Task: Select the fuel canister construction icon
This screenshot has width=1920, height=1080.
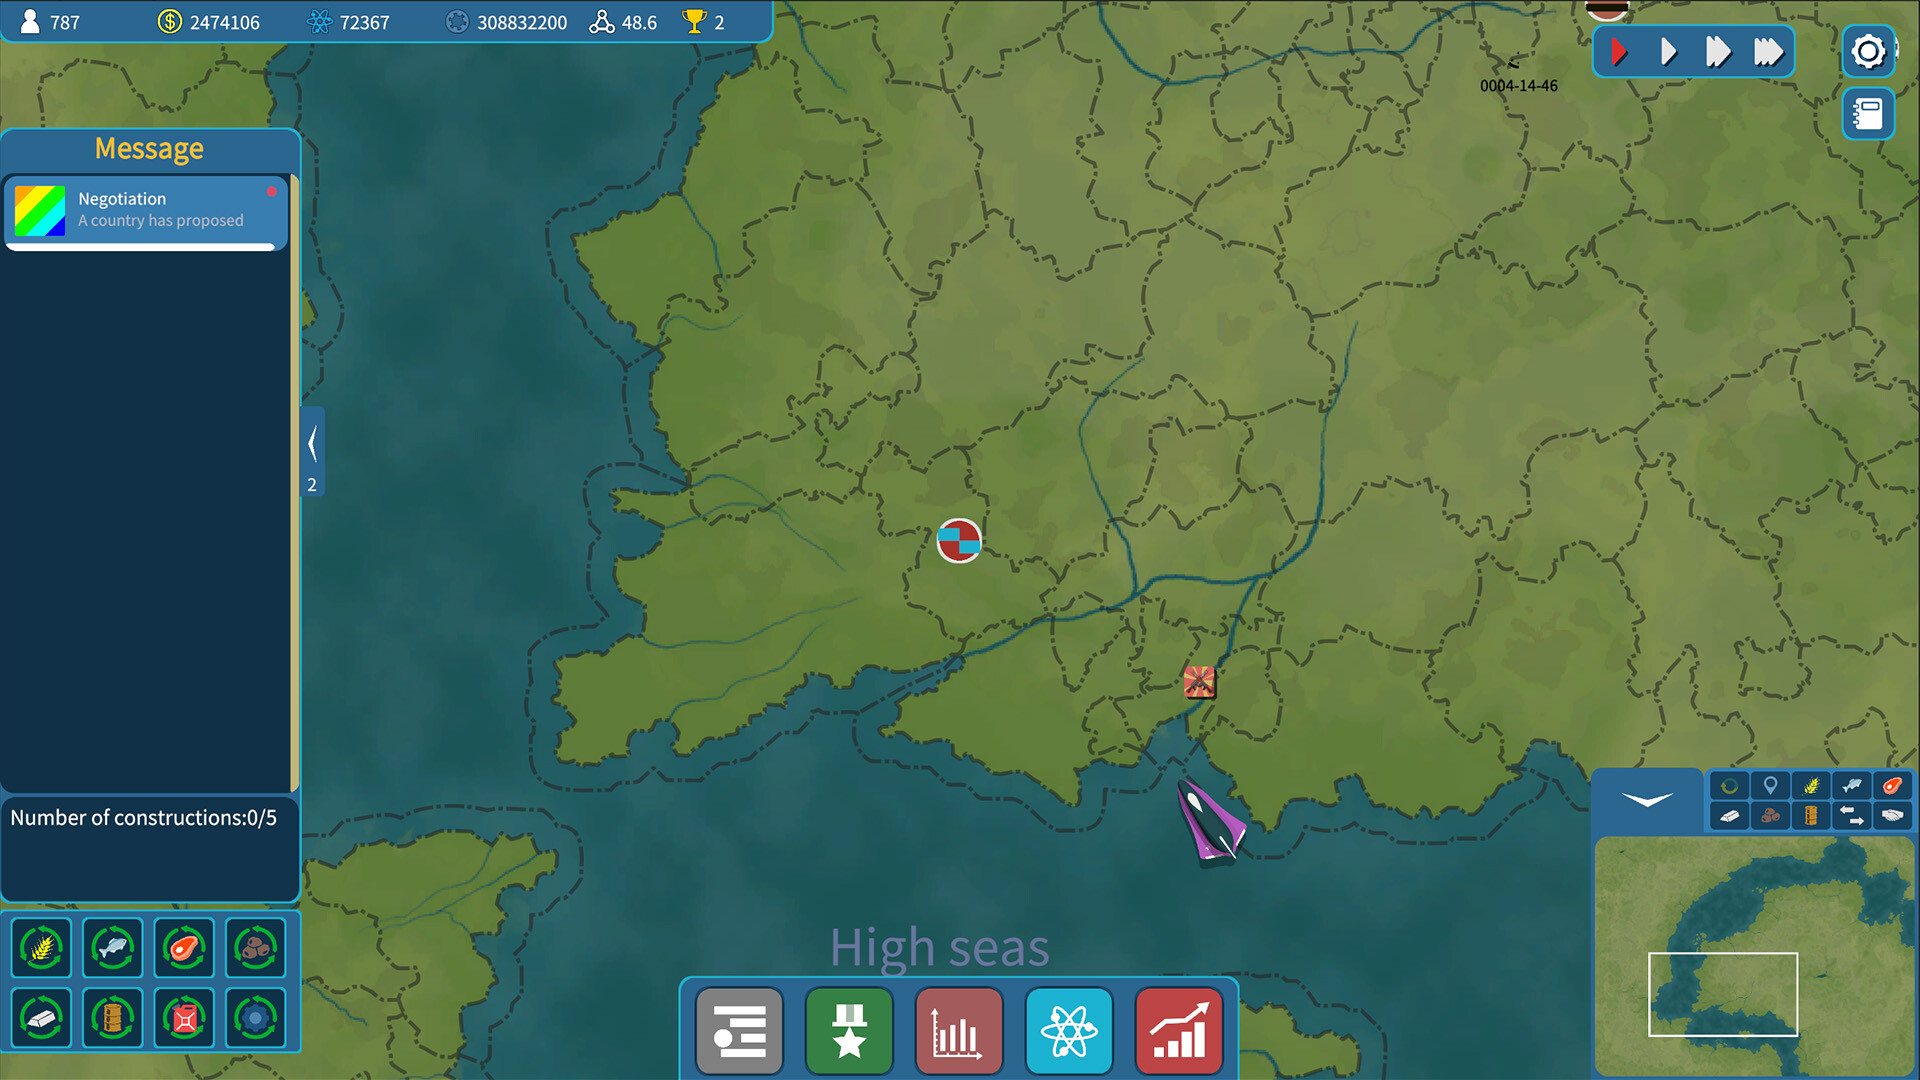Action: (x=184, y=1018)
